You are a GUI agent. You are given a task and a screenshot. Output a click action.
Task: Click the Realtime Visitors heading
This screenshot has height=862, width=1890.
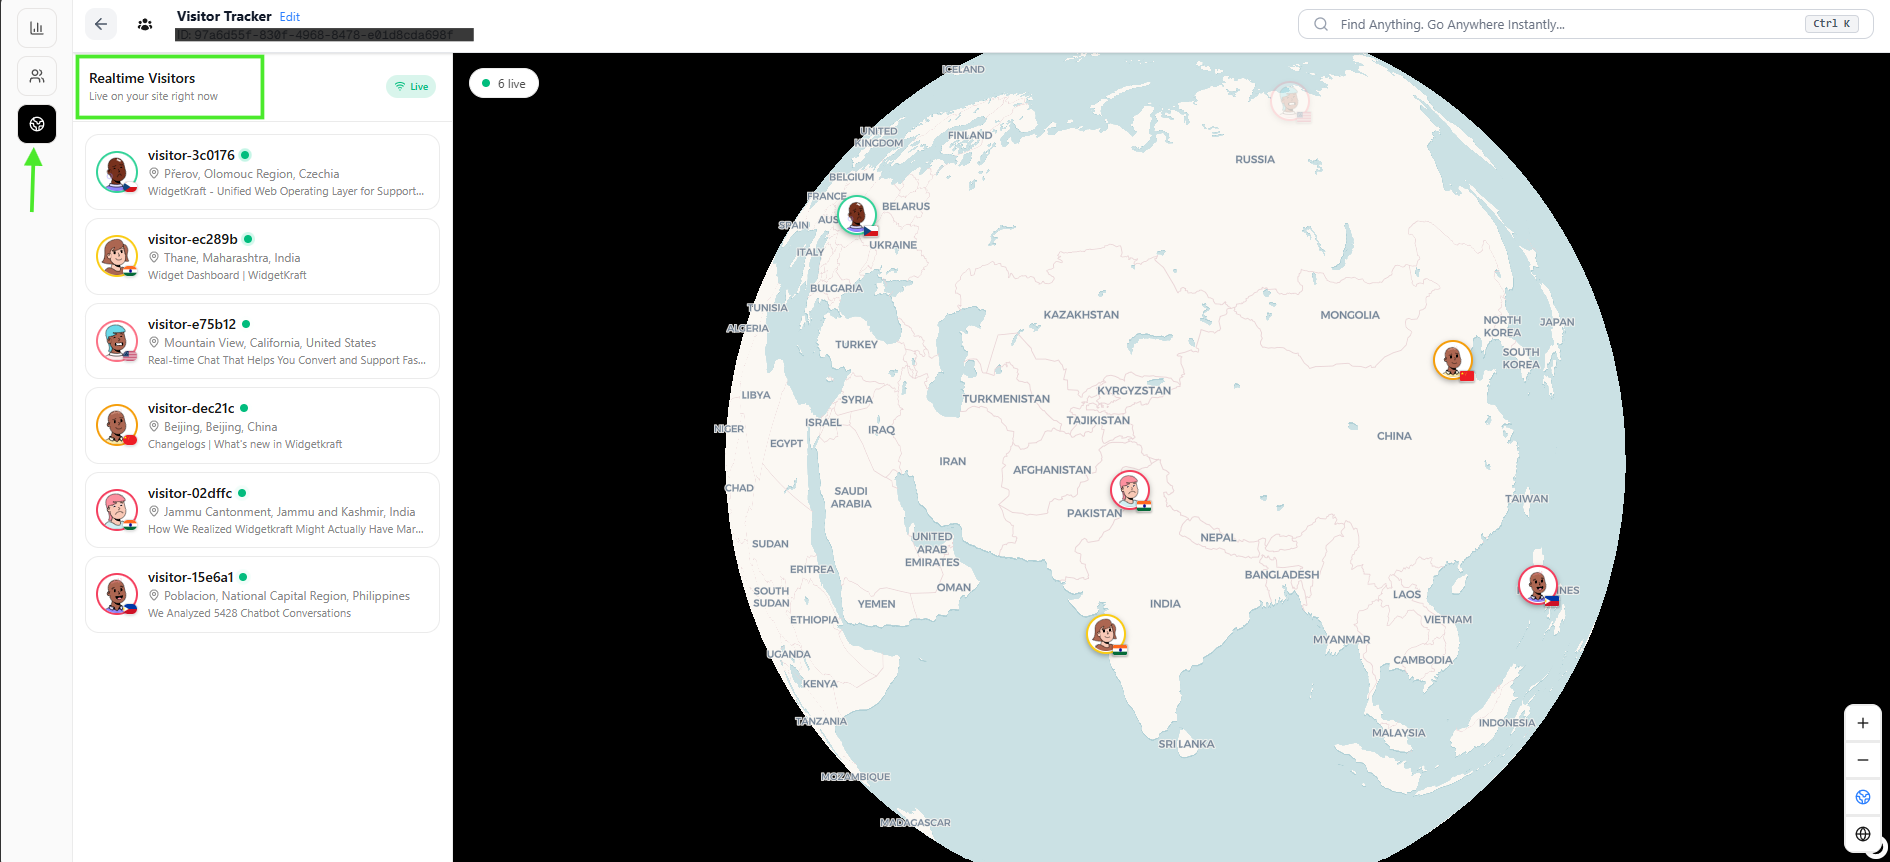click(x=142, y=78)
